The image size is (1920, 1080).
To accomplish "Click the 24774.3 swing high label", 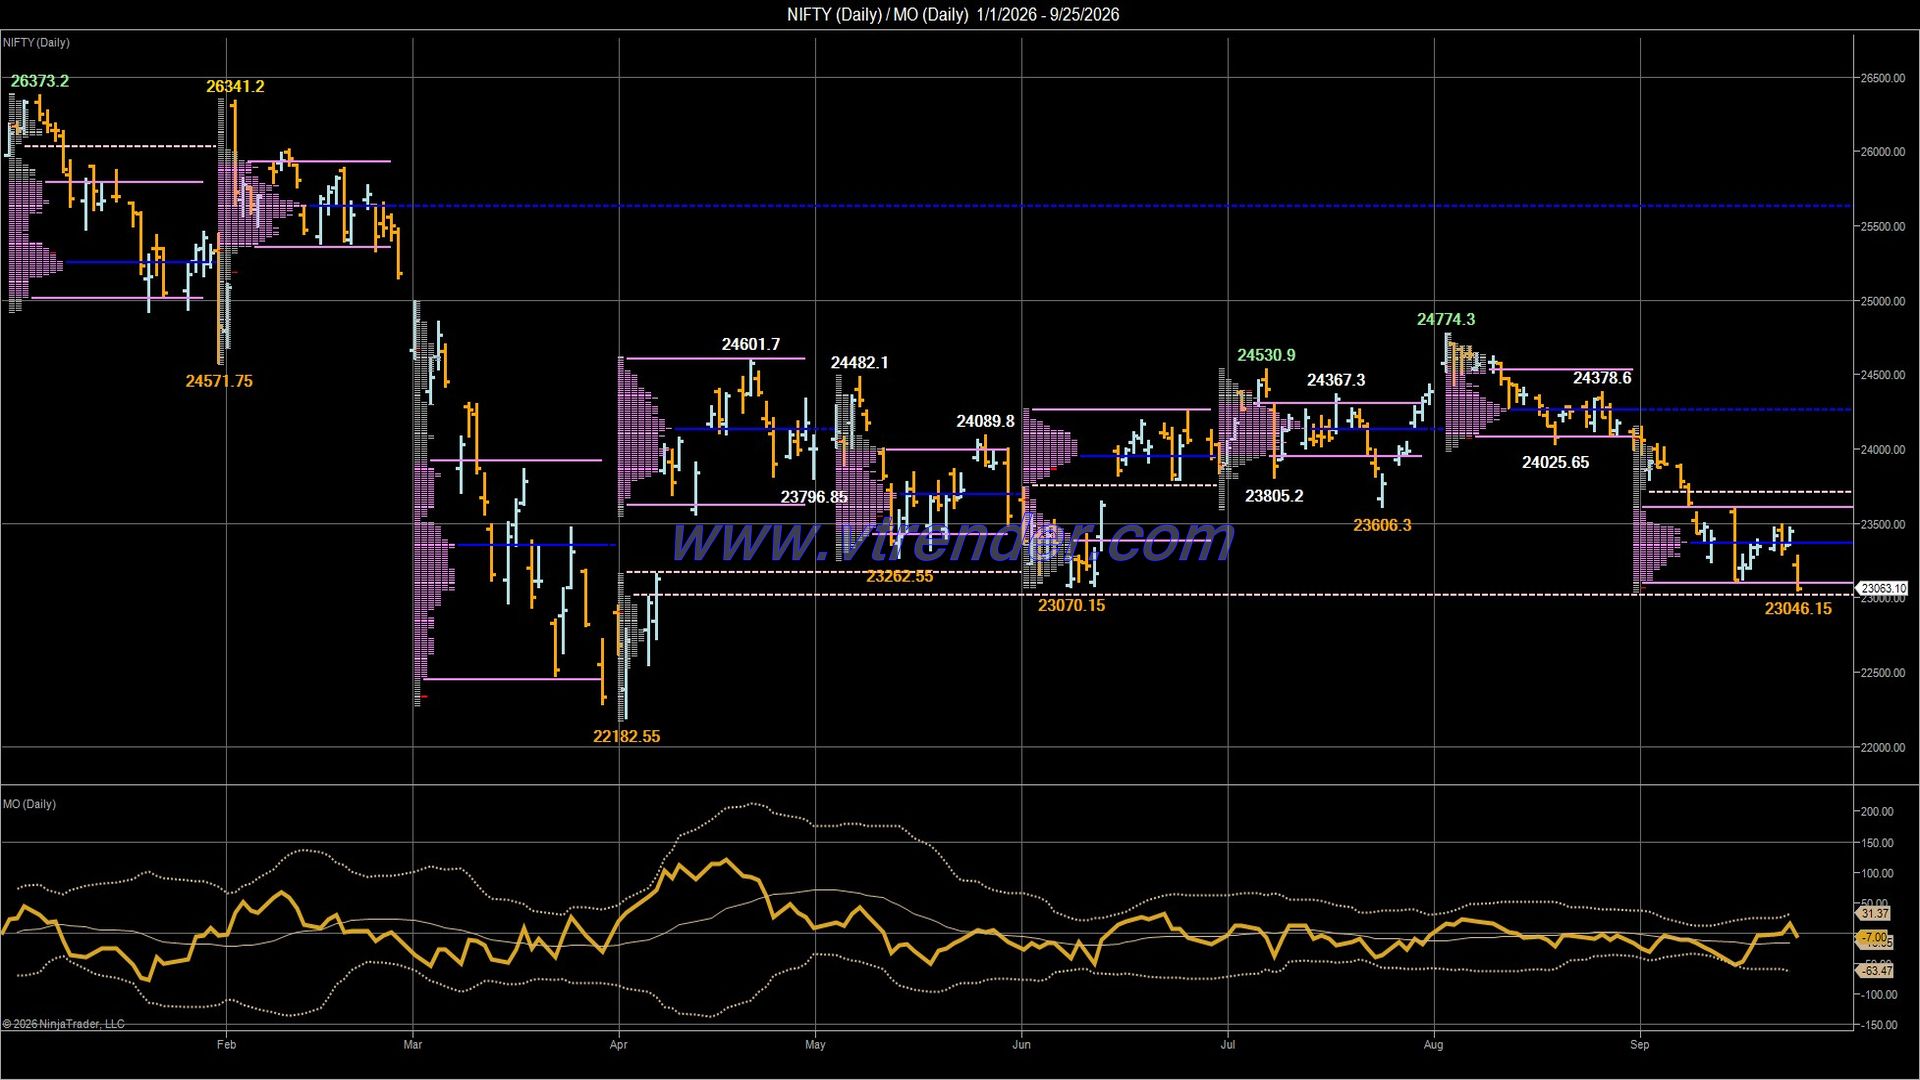I will pyautogui.click(x=1446, y=319).
